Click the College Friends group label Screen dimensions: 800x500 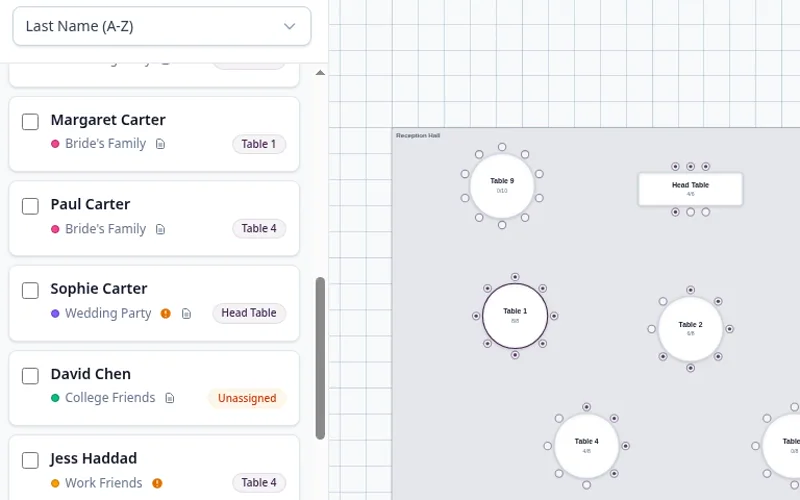(x=110, y=397)
